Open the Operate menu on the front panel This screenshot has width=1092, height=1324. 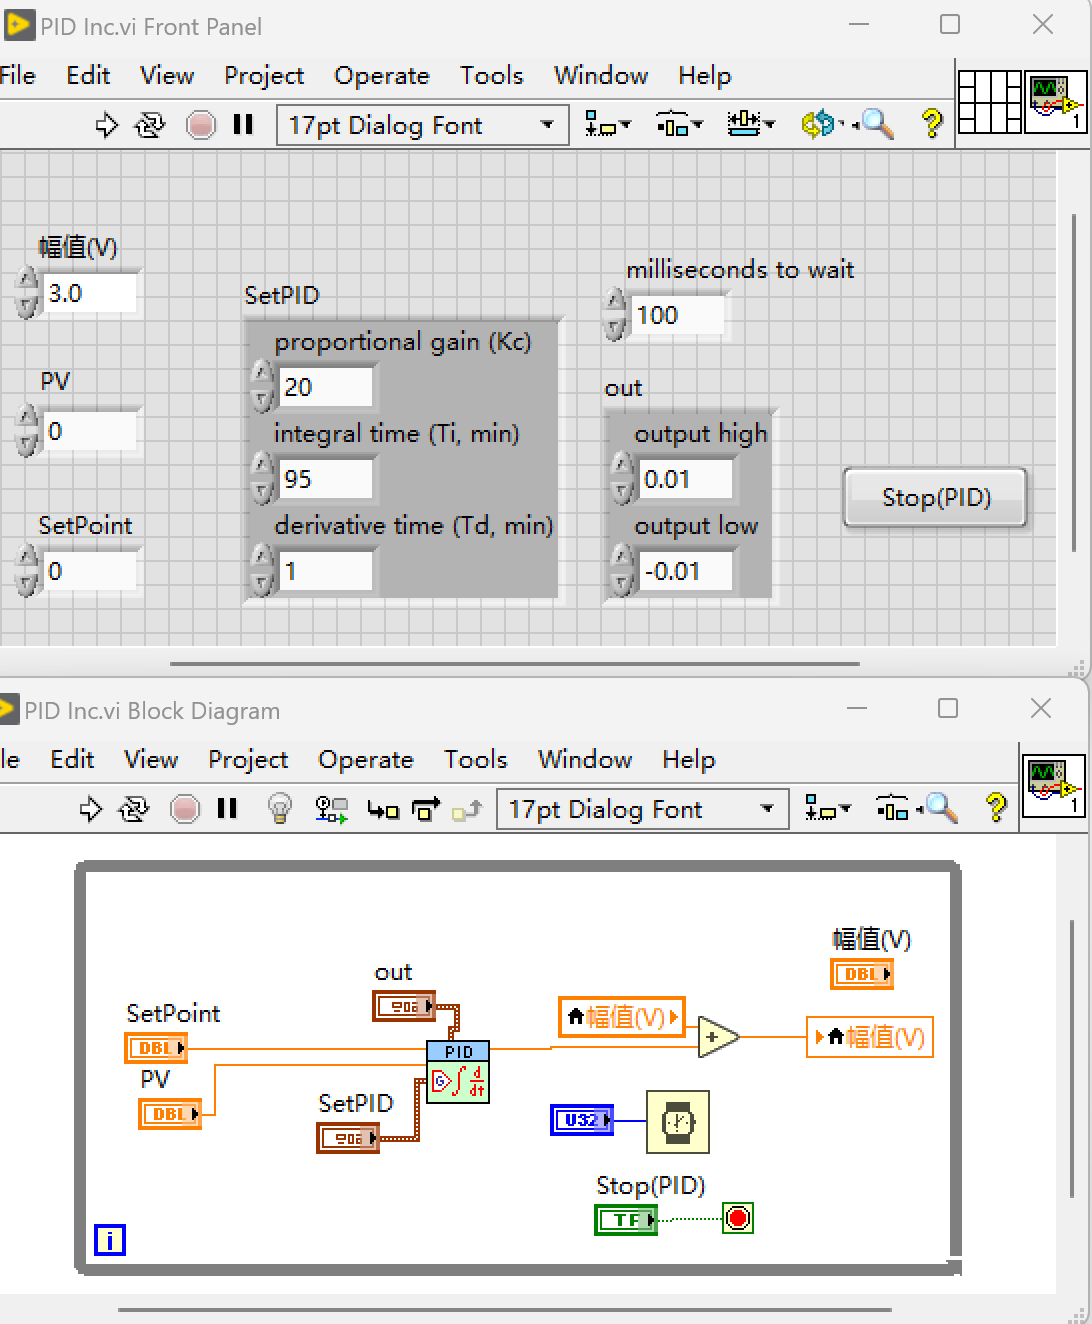click(x=381, y=75)
